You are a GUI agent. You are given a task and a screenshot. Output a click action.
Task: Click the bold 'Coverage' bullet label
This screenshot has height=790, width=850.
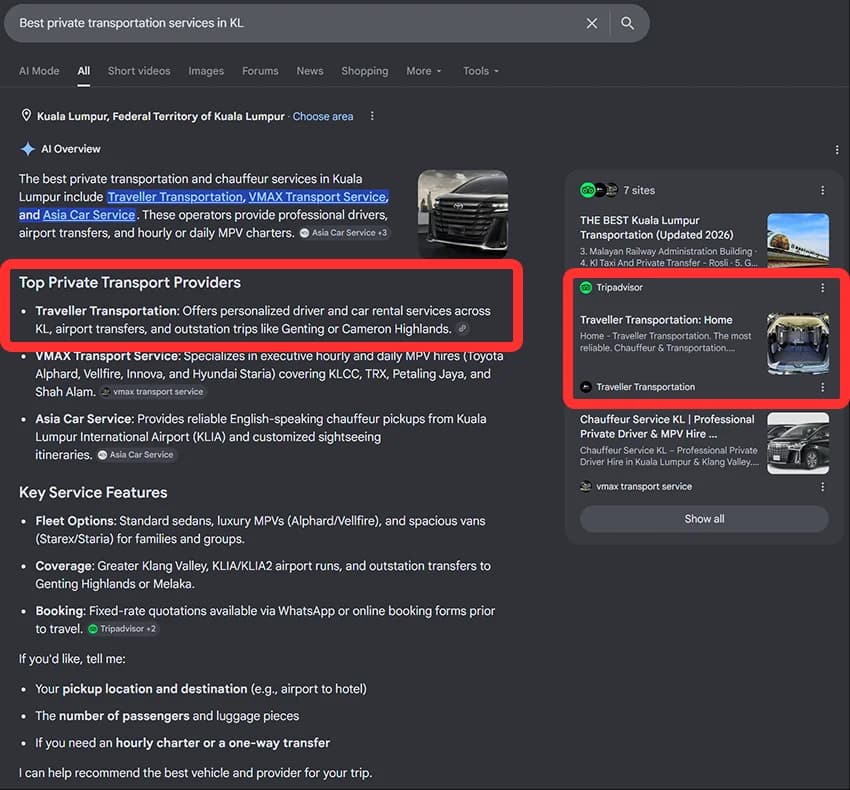pyautogui.click(x=65, y=566)
